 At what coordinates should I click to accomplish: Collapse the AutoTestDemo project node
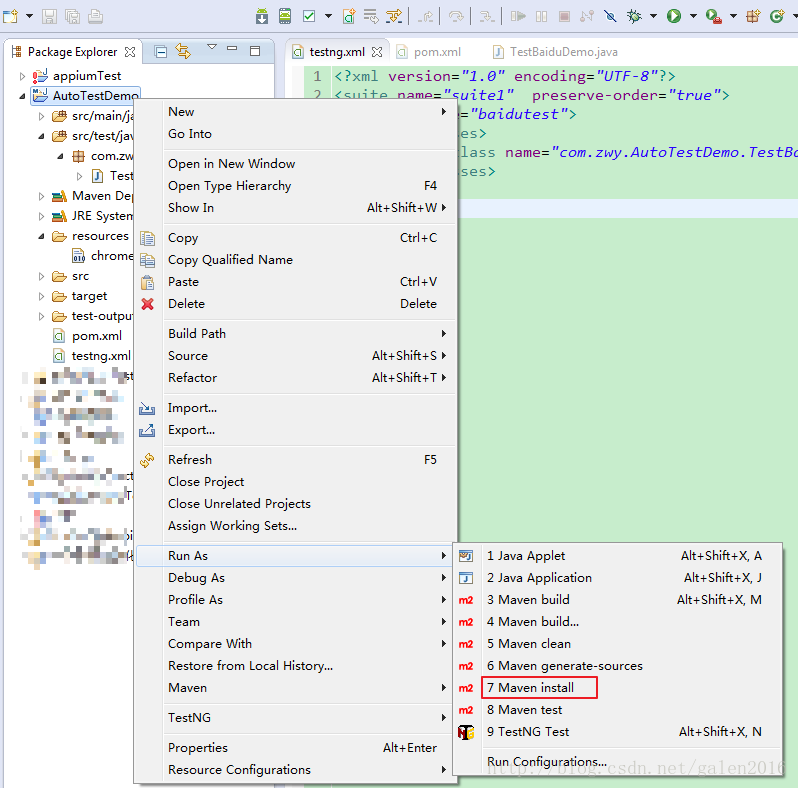[22, 96]
